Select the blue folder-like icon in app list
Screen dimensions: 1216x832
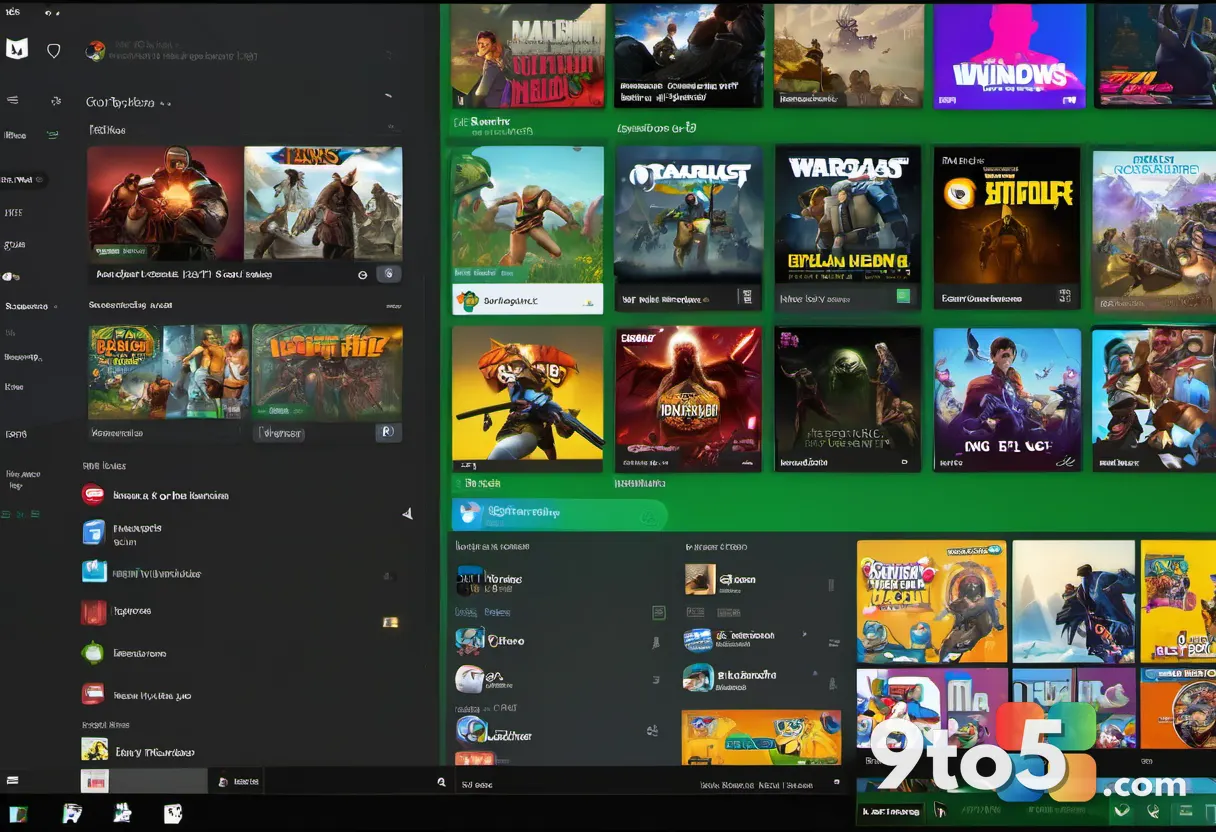point(94,532)
